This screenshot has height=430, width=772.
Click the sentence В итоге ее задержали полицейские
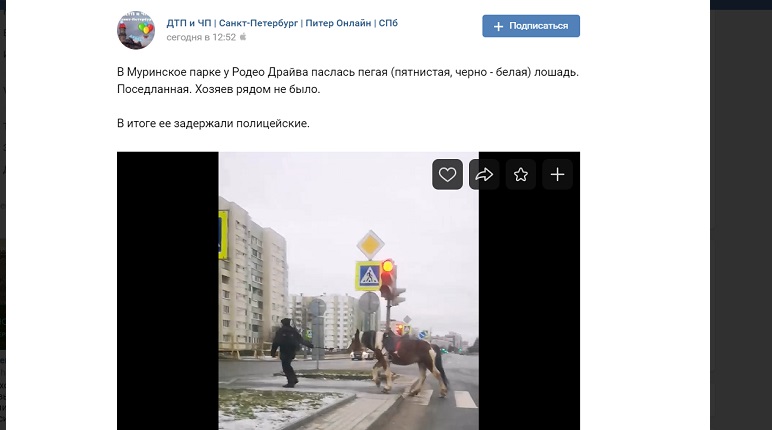[x=213, y=123]
